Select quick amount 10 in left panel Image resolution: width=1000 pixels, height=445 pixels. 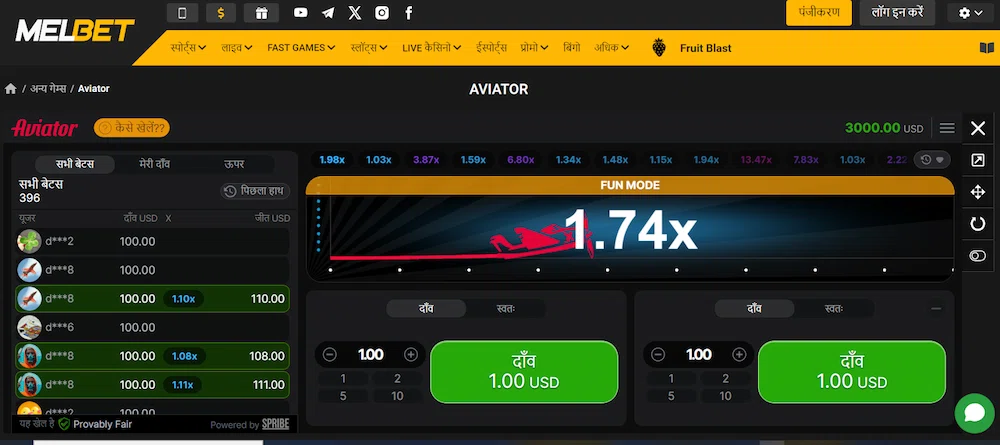(x=397, y=396)
